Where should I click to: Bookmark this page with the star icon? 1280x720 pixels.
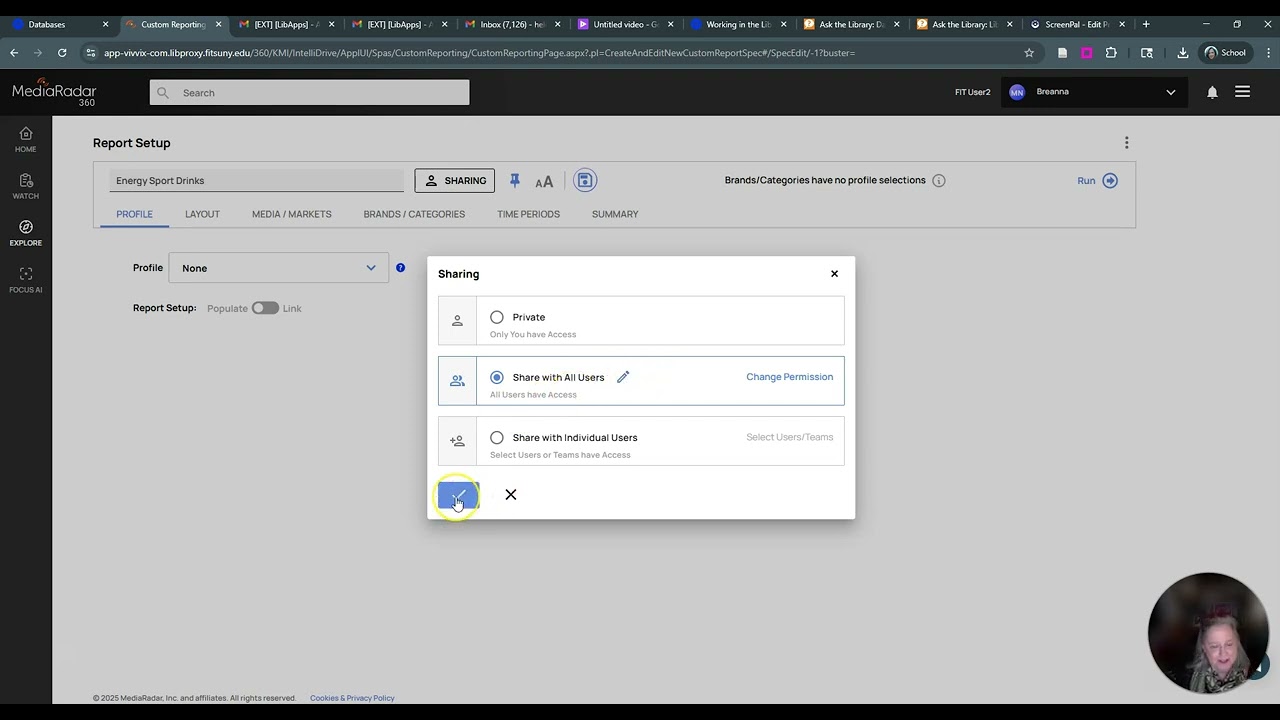pyautogui.click(x=1029, y=53)
